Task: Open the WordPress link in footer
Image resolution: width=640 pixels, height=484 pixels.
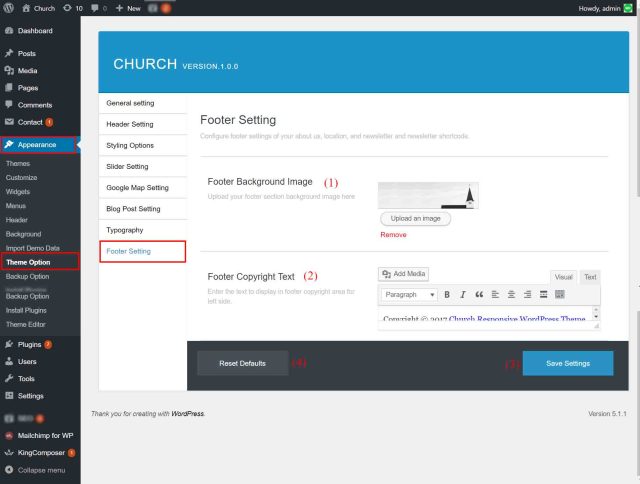Action: (x=187, y=414)
